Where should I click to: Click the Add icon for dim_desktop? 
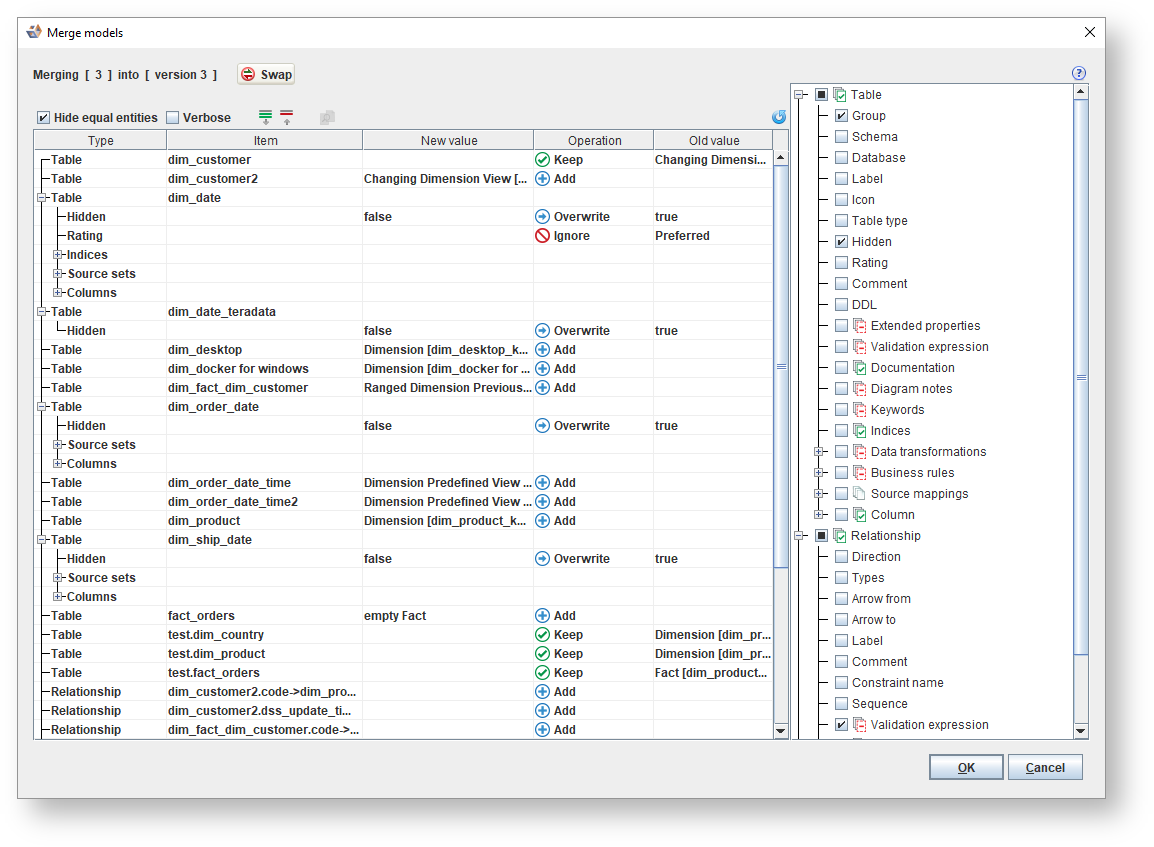click(x=542, y=350)
